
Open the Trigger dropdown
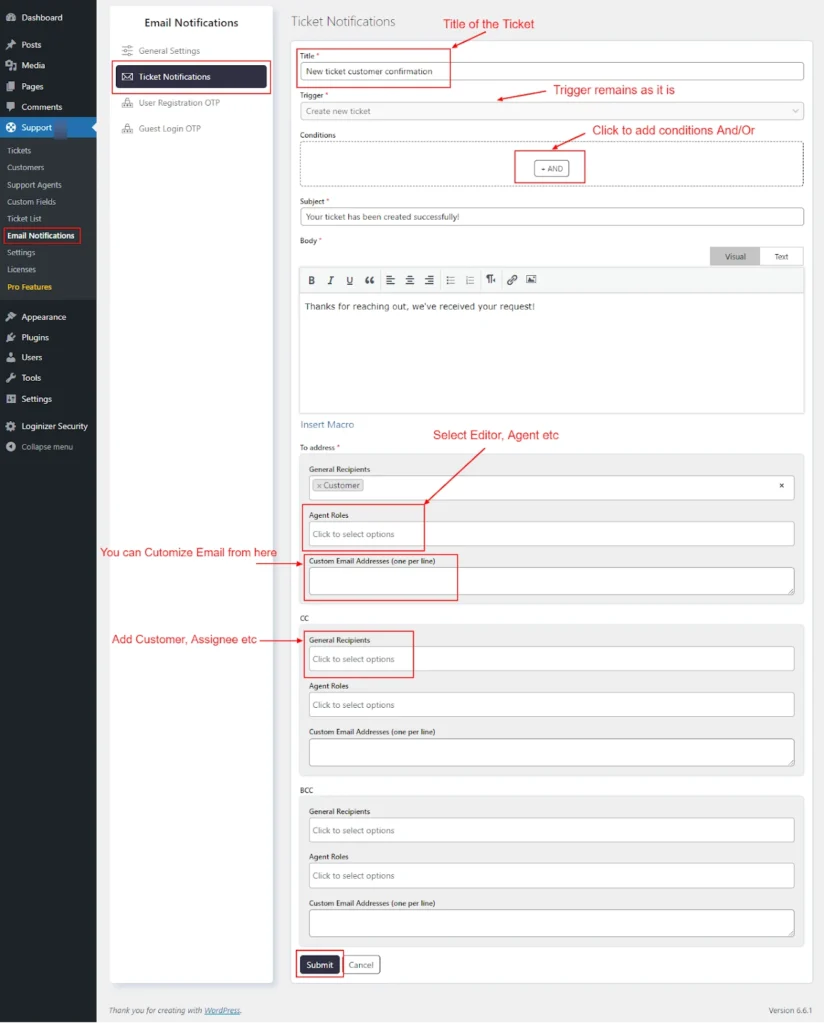551,110
